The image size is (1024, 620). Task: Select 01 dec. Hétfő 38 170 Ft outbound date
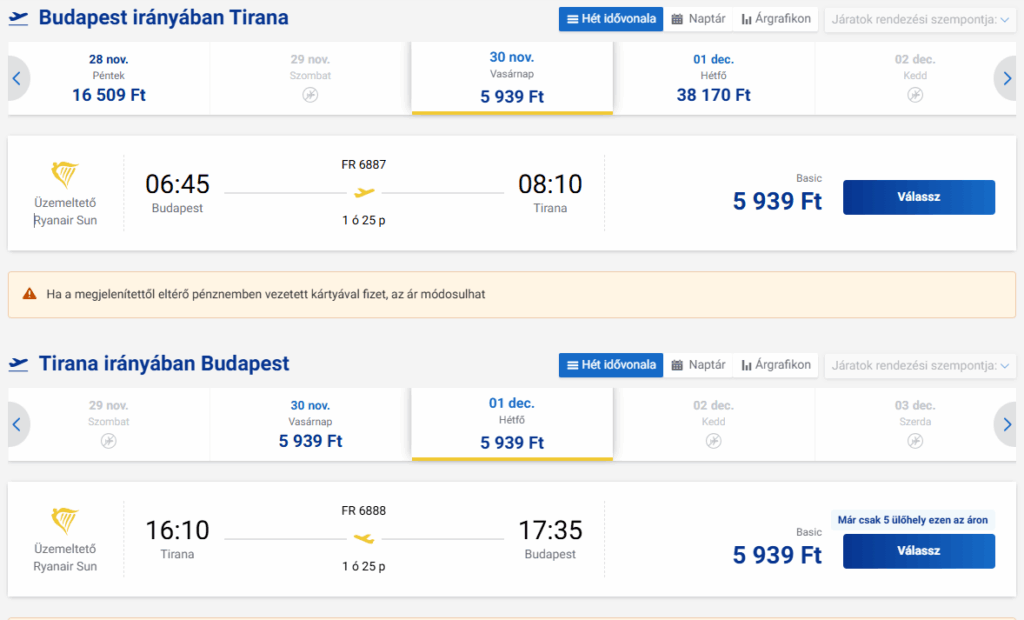click(x=714, y=79)
